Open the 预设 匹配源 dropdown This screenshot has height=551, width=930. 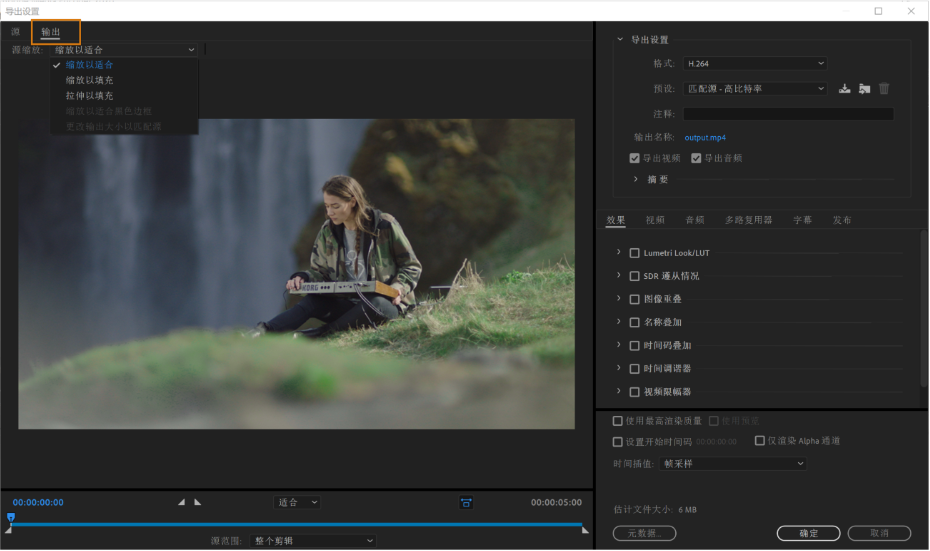[755, 89]
